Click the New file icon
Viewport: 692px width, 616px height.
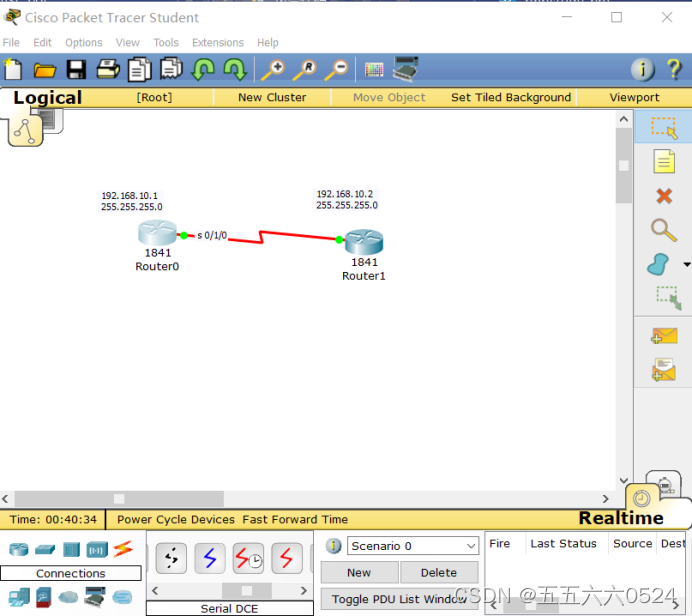click(x=13, y=70)
